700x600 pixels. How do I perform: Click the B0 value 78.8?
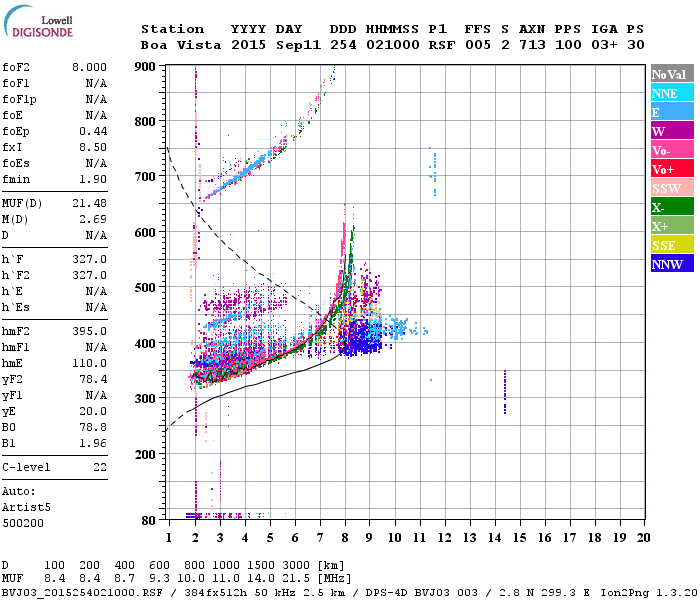click(x=93, y=427)
